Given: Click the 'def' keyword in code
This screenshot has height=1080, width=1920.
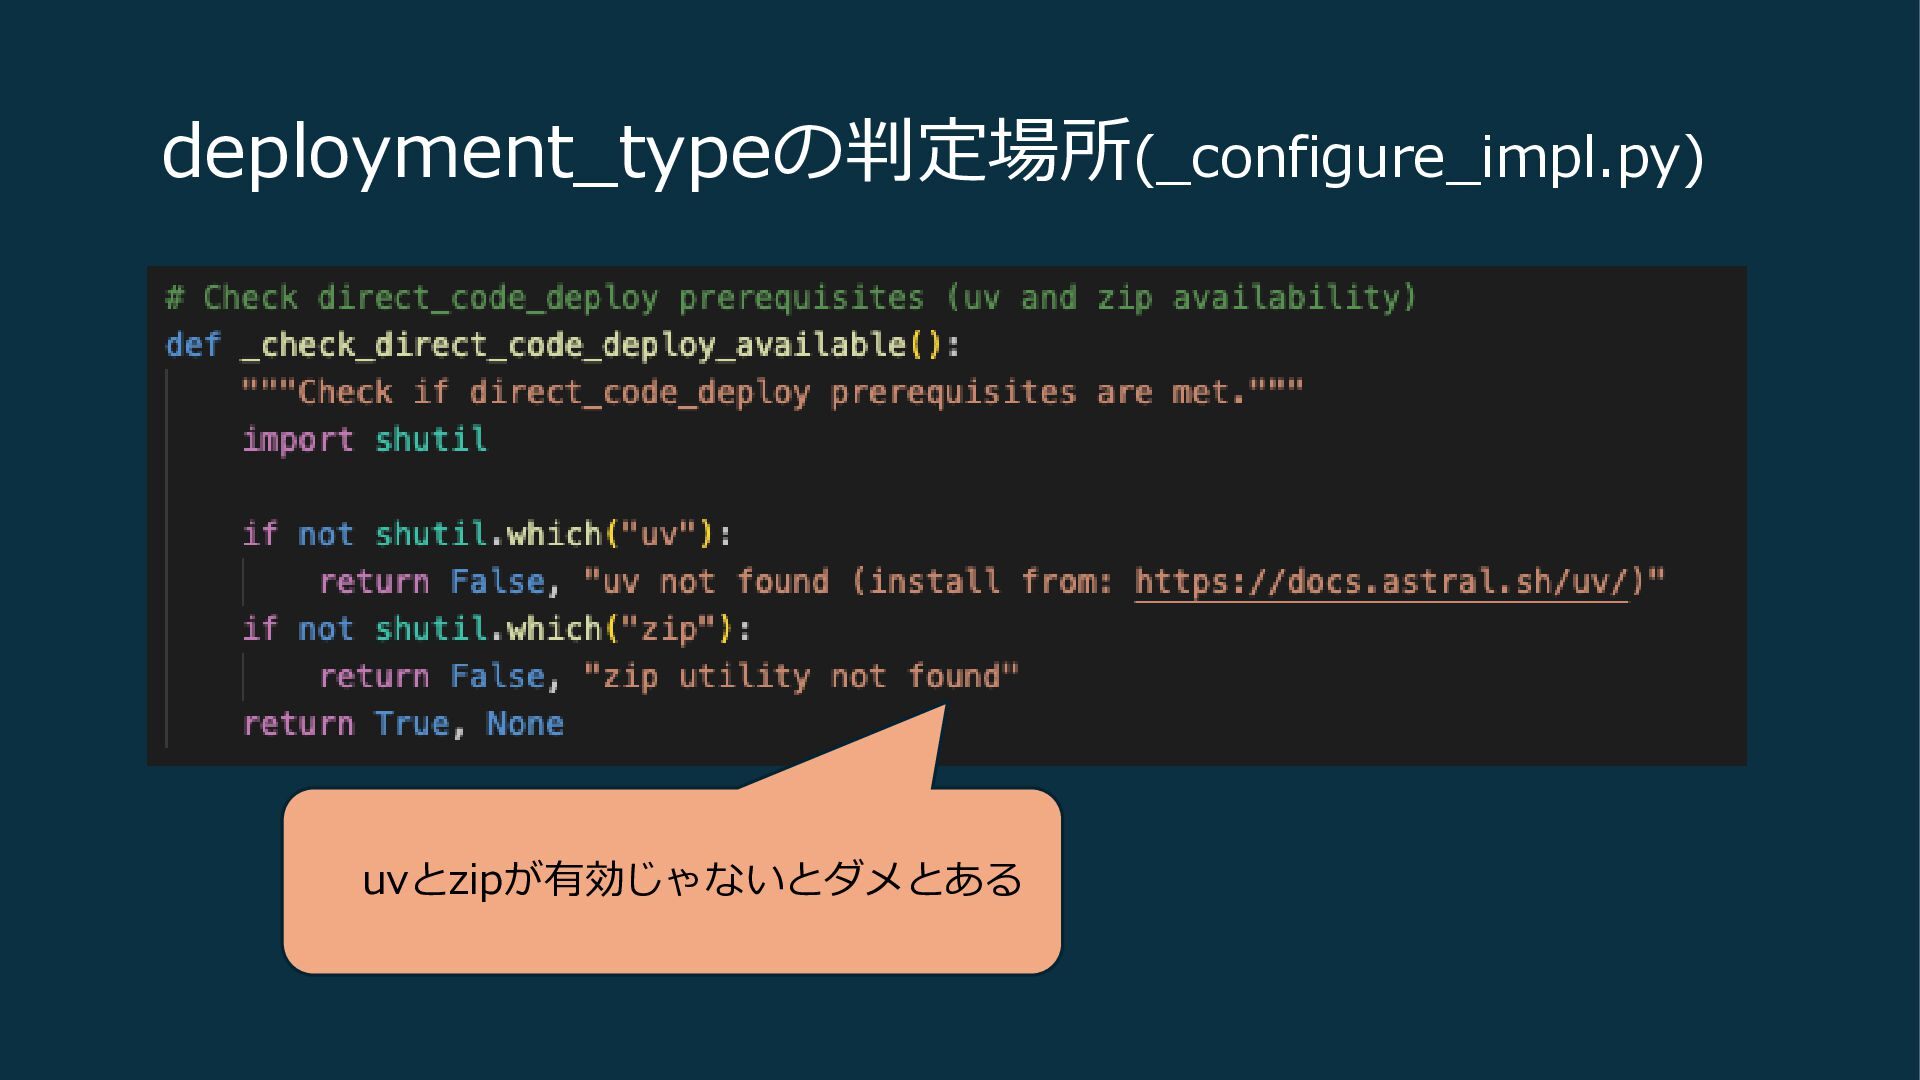Looking at the screenshot, I should tap(193, 345).
